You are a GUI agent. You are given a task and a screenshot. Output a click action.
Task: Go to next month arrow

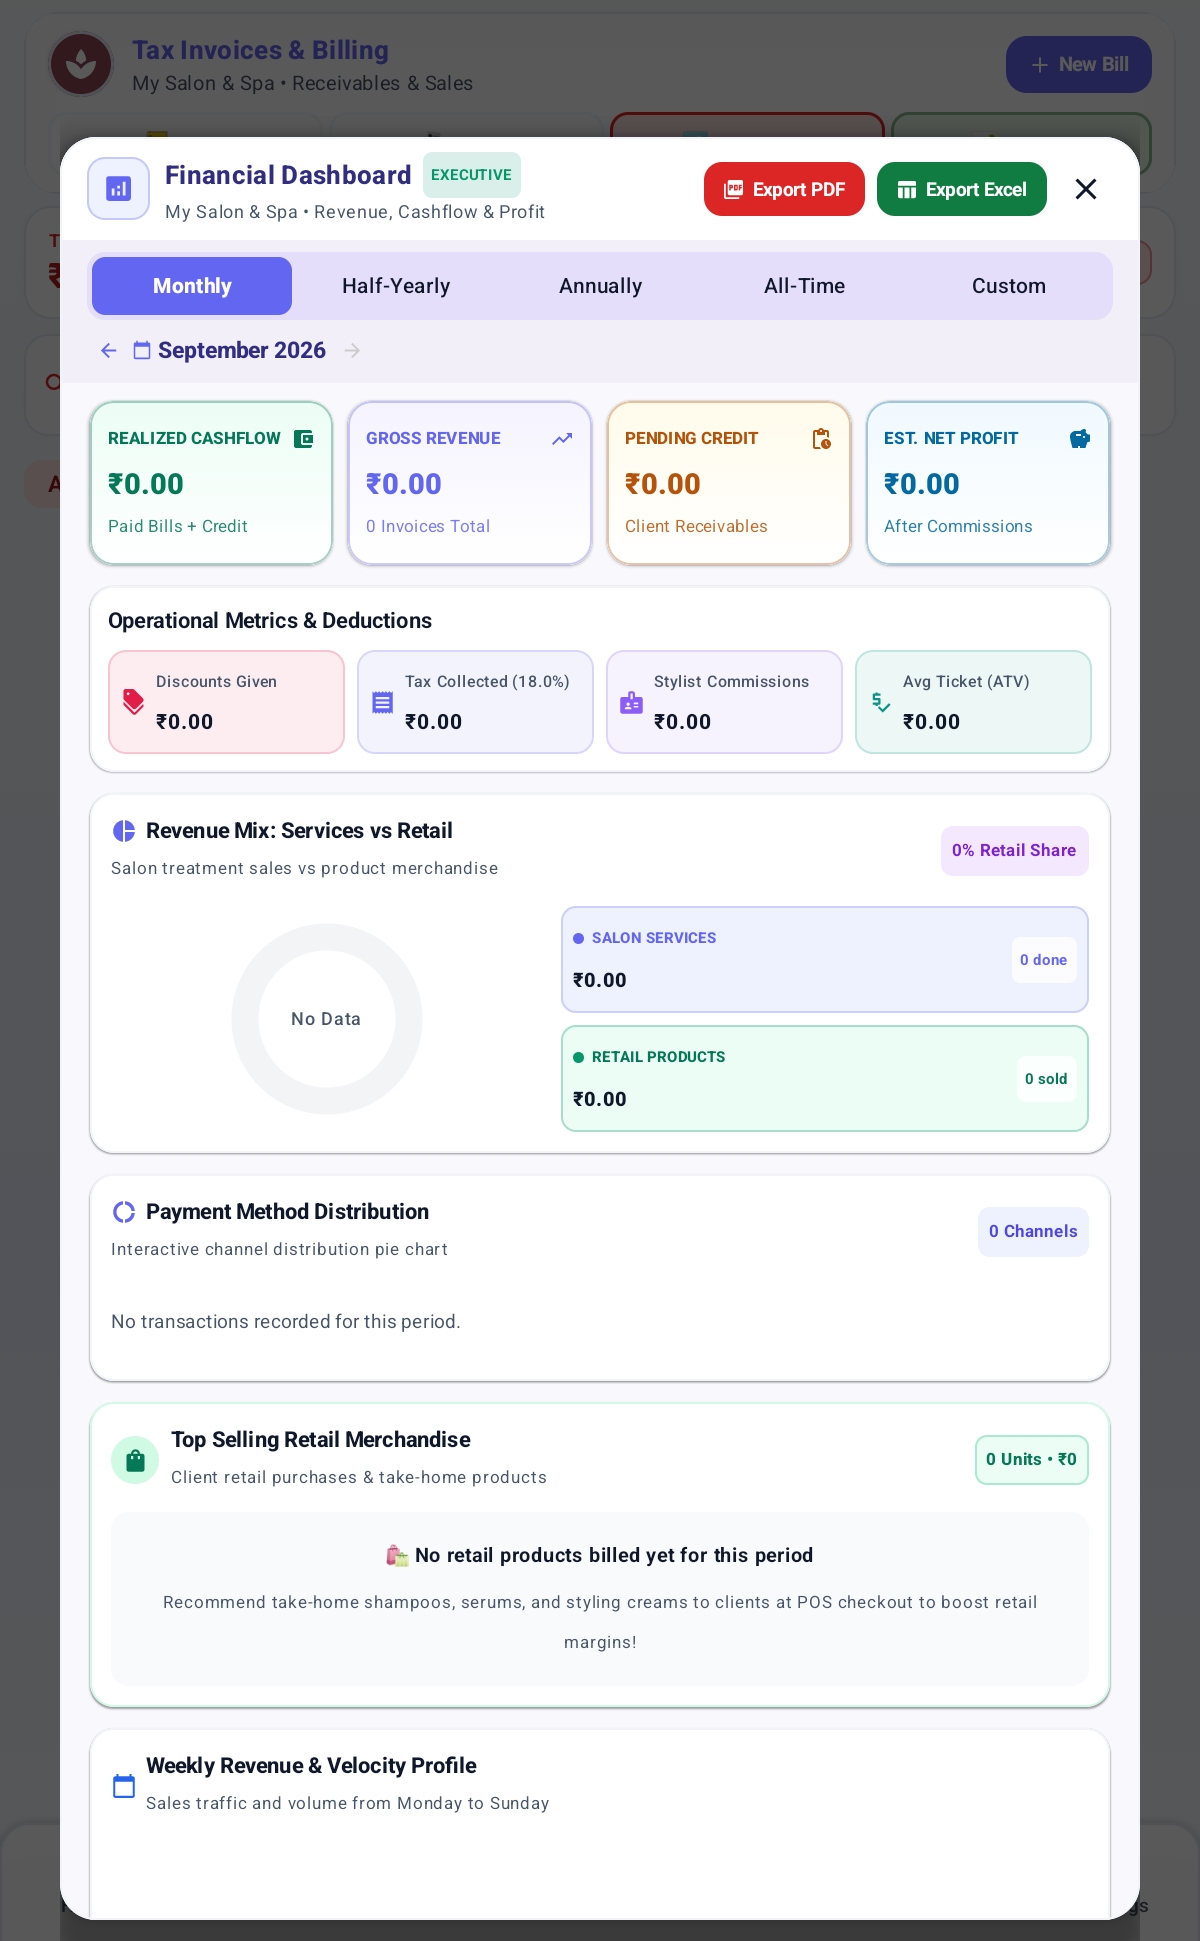(352, 350)
